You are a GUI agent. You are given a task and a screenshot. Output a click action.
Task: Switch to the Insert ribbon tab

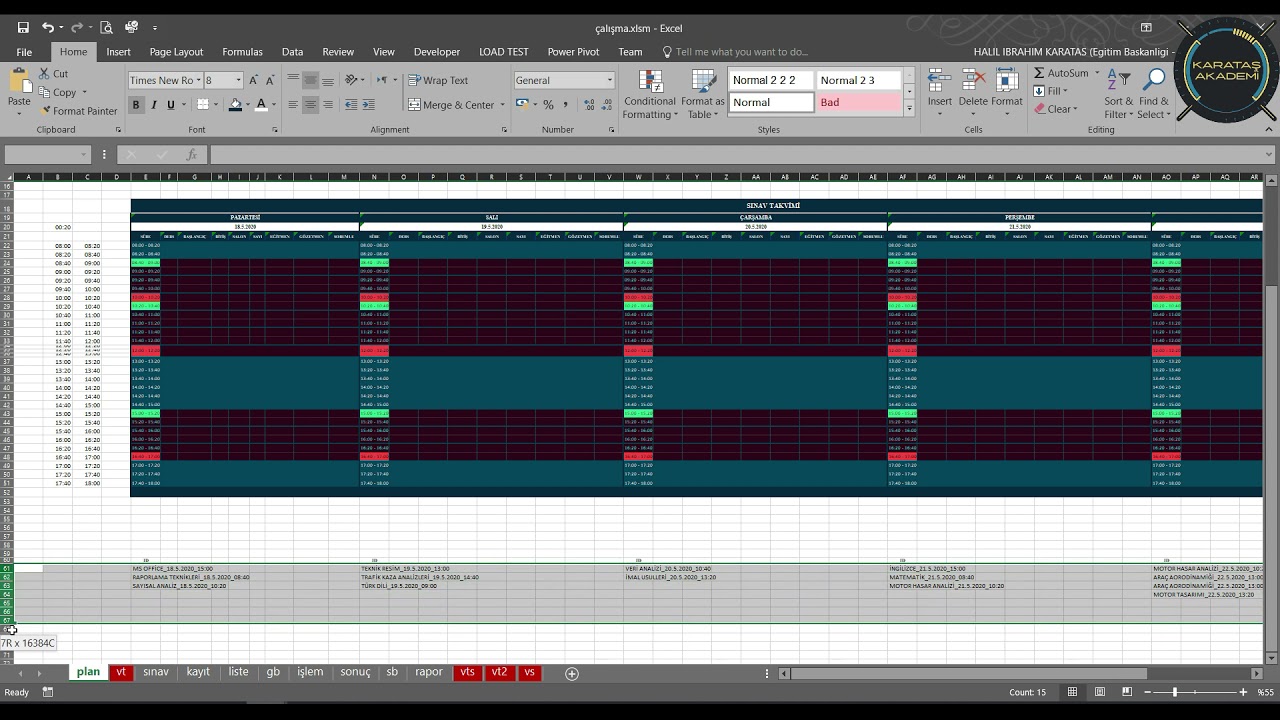(x=118, y=52)
